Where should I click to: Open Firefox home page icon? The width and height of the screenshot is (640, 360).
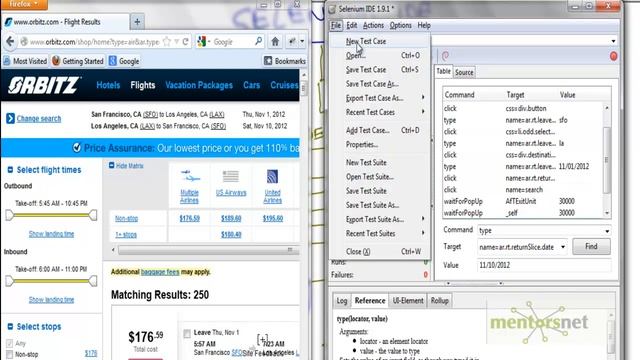pyautogui.click(x=275, y=42)
